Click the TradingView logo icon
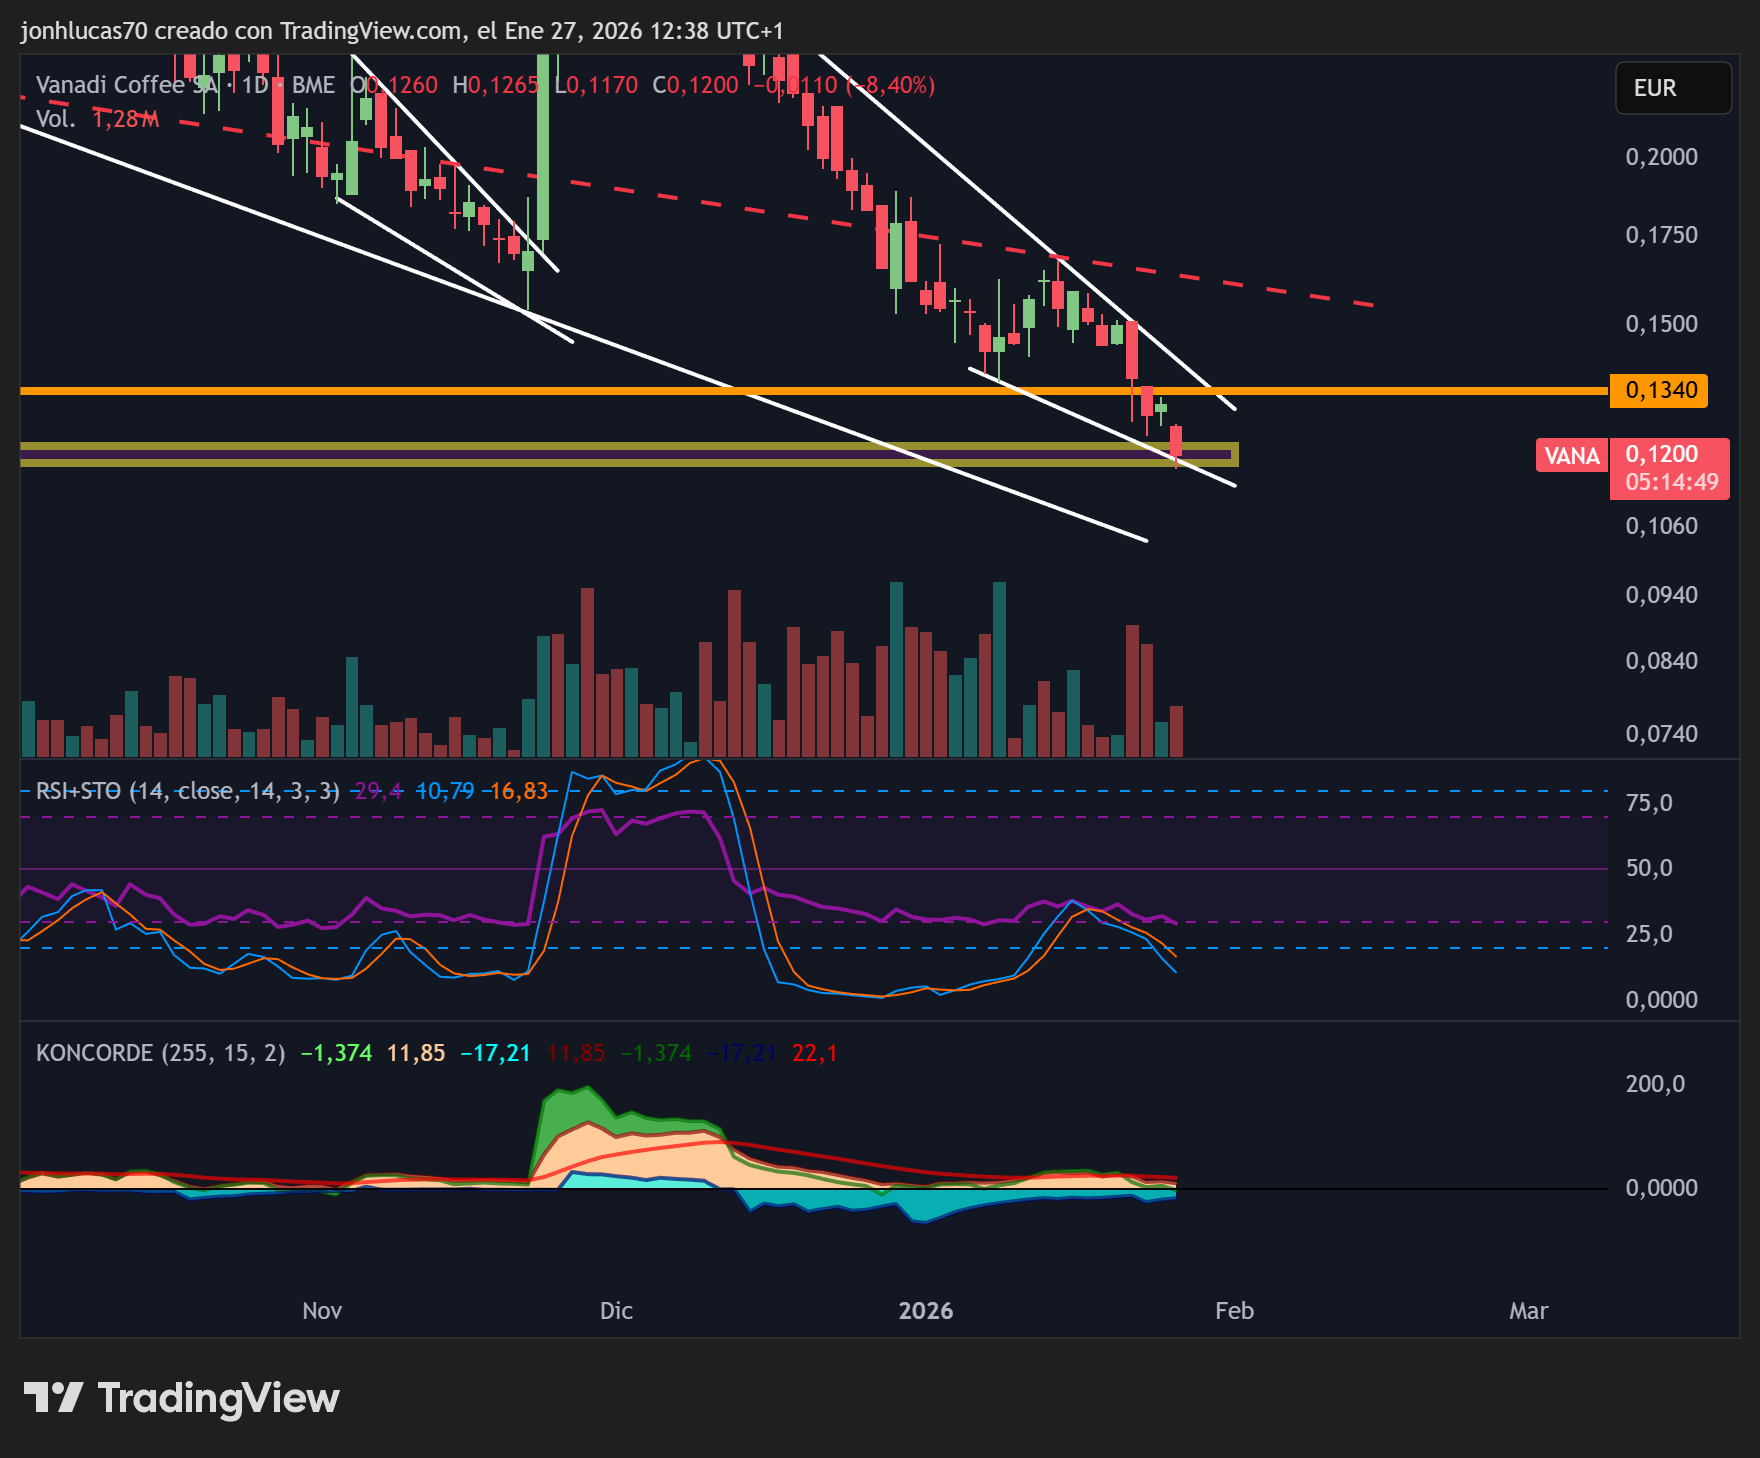Screen dimensions: 1760x1458 tap(53, 1397)
